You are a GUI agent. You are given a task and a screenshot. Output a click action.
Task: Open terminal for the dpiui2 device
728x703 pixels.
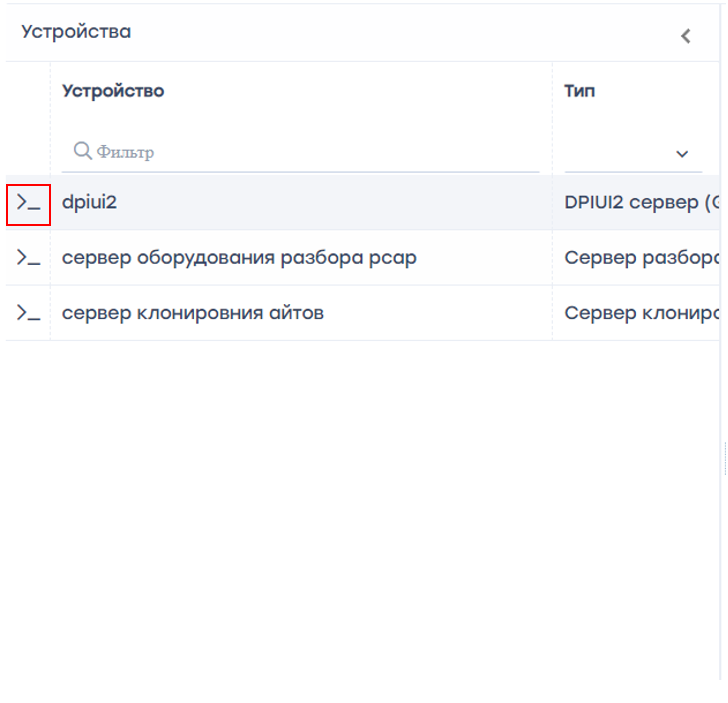point(28,203)
